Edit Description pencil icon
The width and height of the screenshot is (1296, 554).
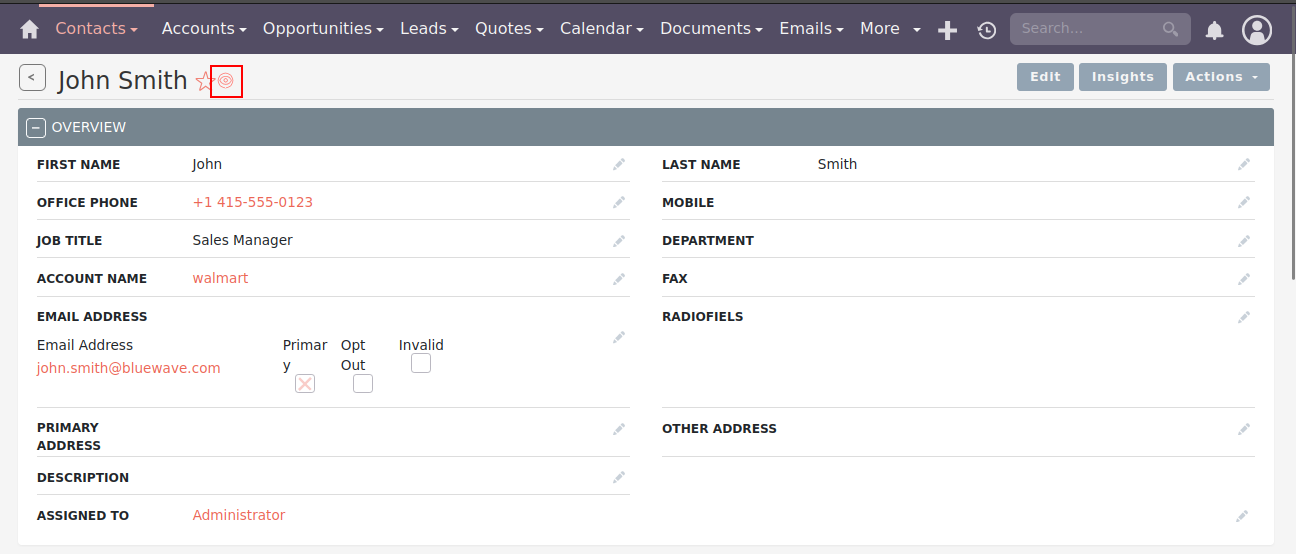[x=619, y=477]
